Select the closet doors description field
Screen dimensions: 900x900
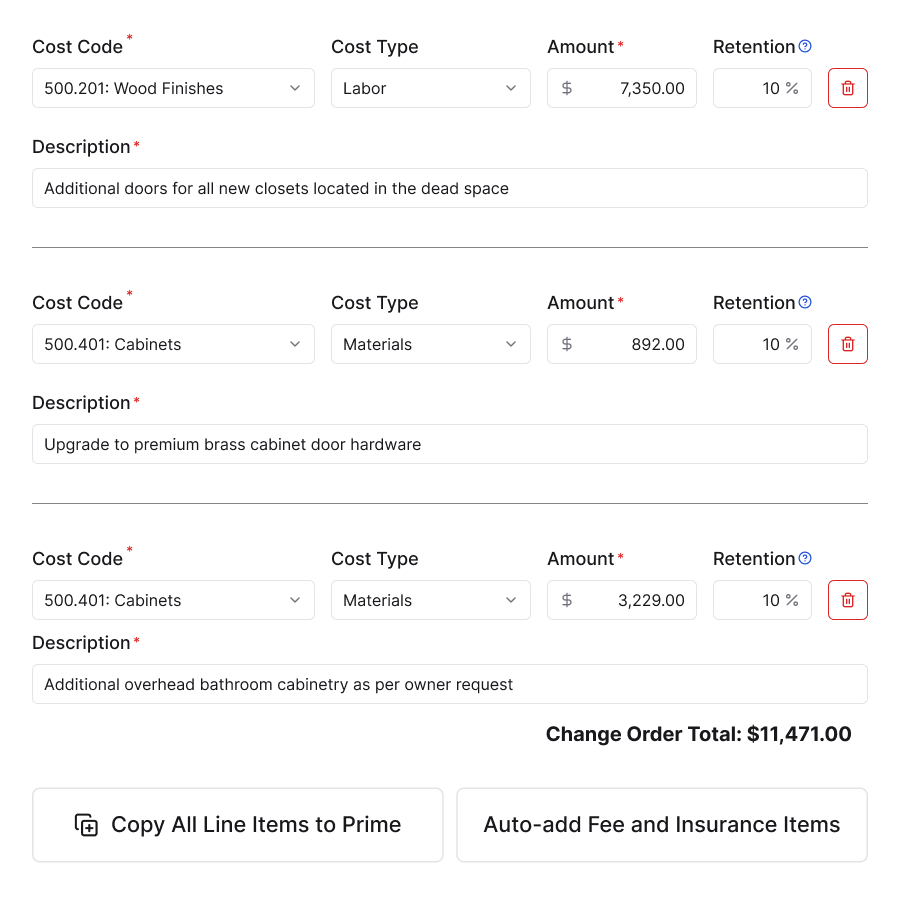point(450,188)
